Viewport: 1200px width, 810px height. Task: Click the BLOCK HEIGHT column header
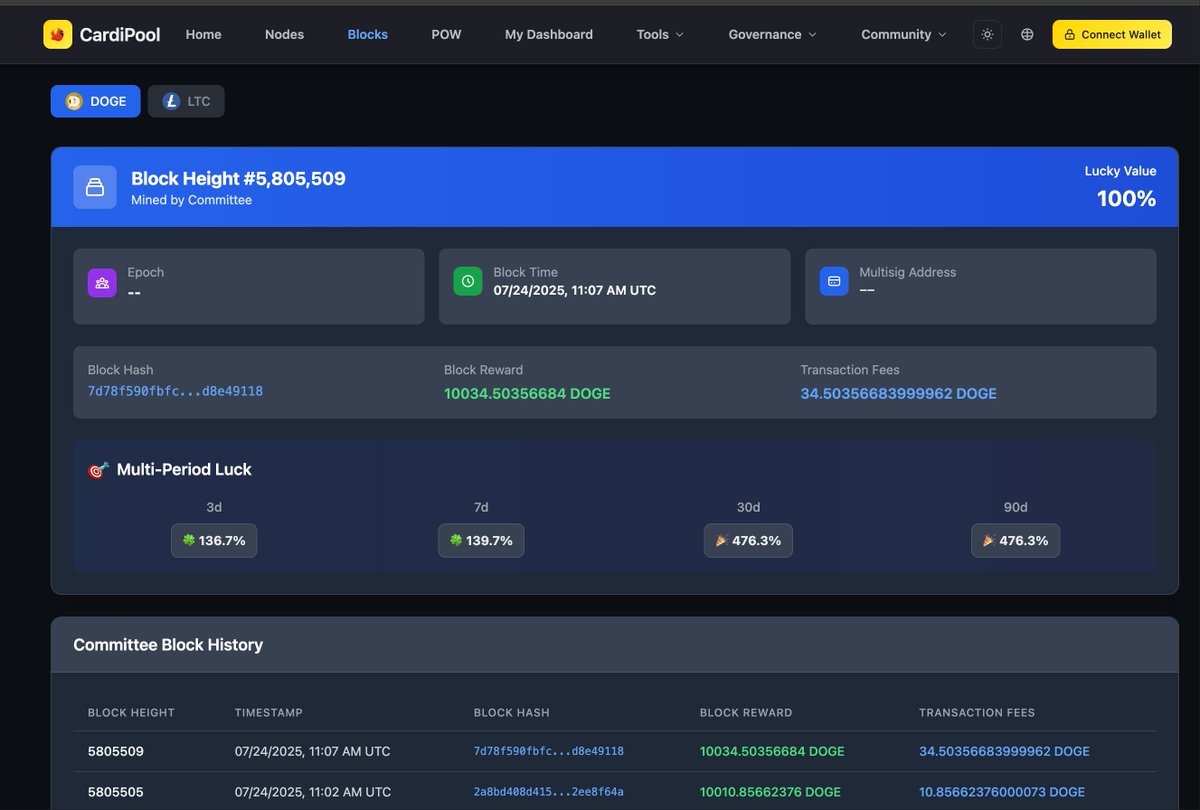[131, 713]
